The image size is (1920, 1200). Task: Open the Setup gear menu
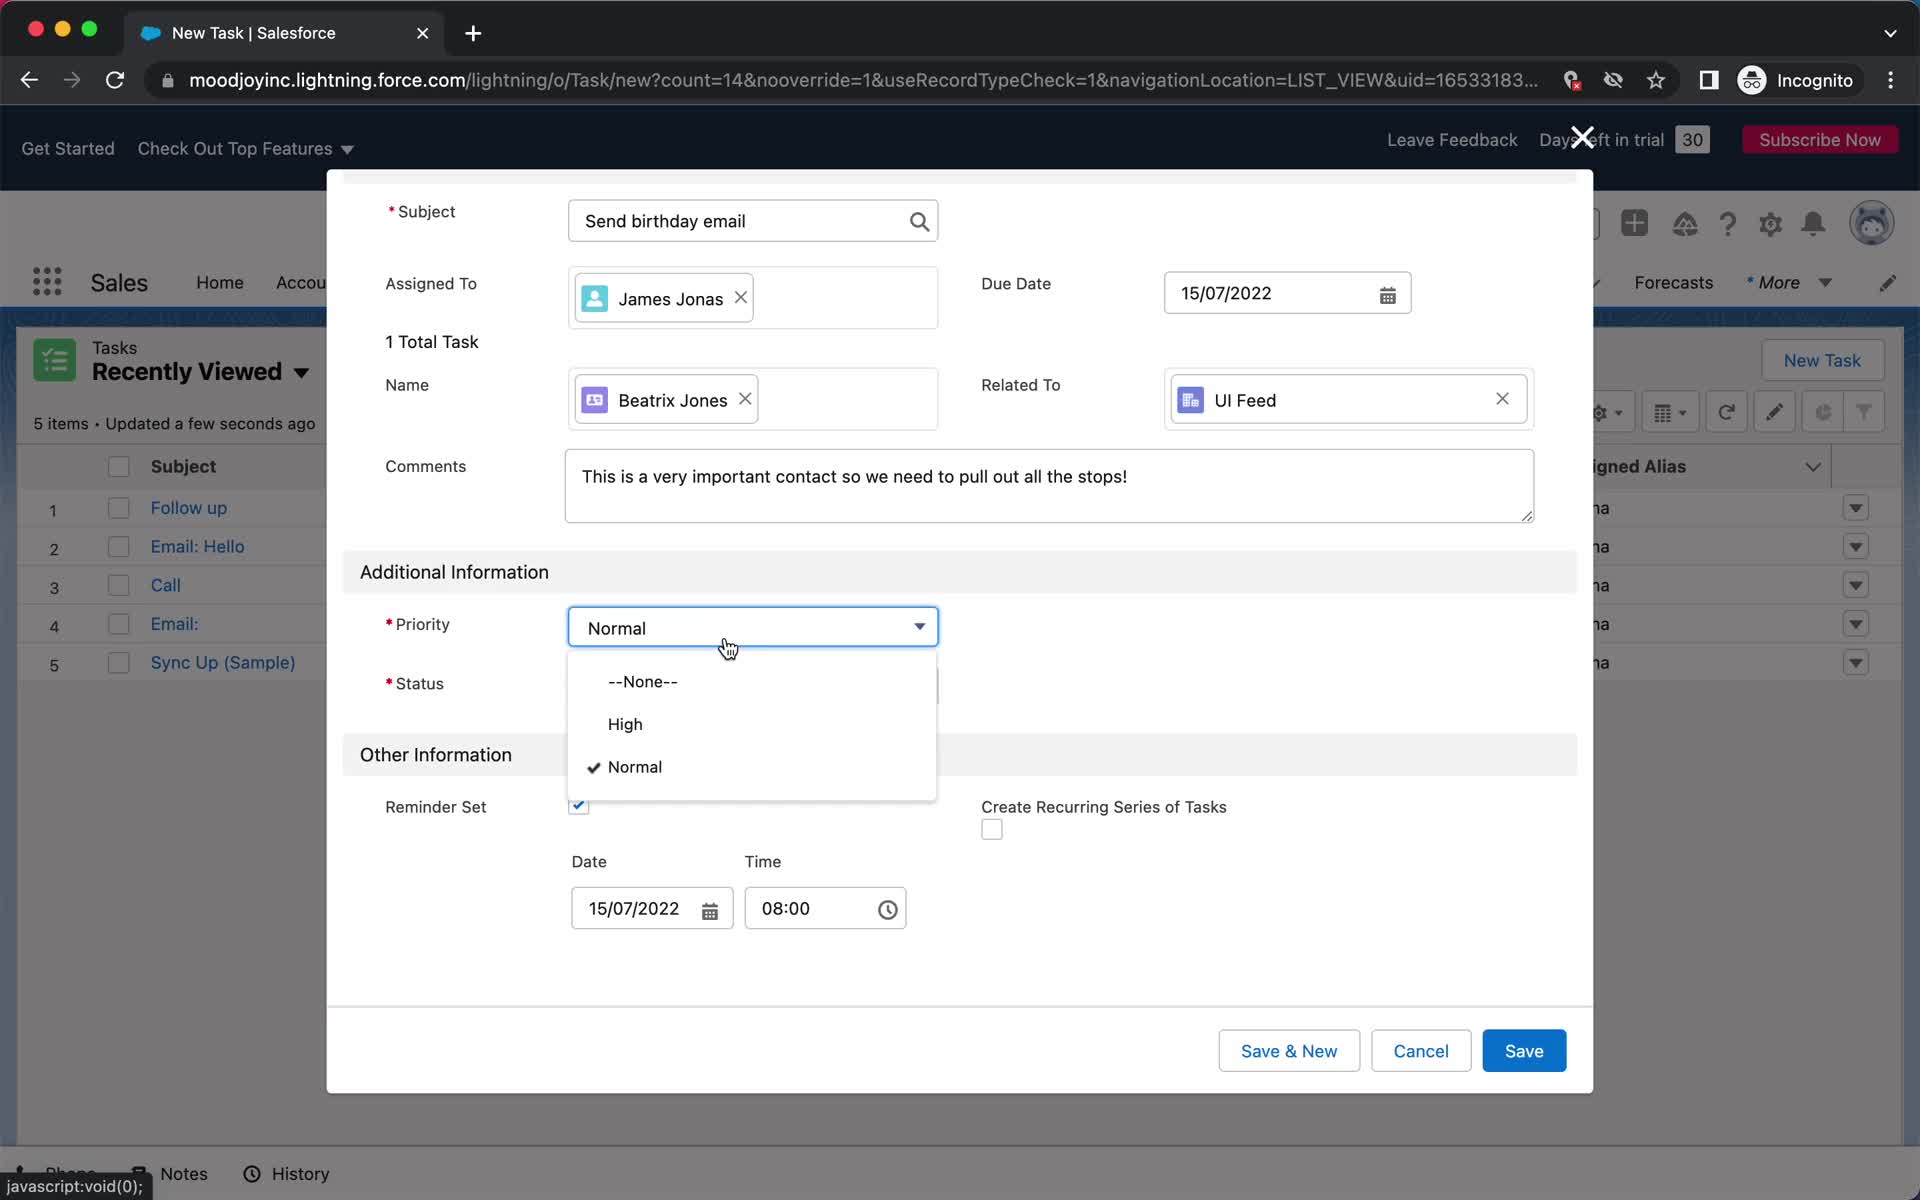click(x=1770, y=224)
